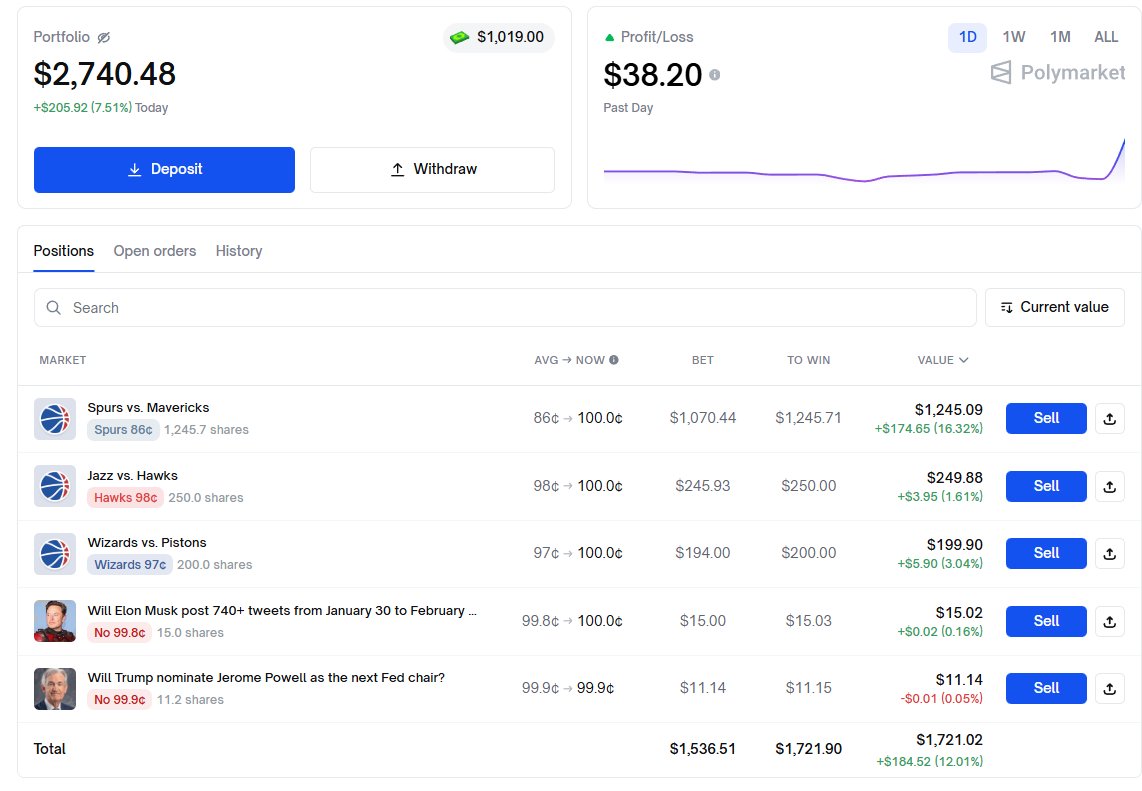
Task: Sell the Jazz vs. Hawks position
Action: pyautogui.click(x=1046, y=487)
